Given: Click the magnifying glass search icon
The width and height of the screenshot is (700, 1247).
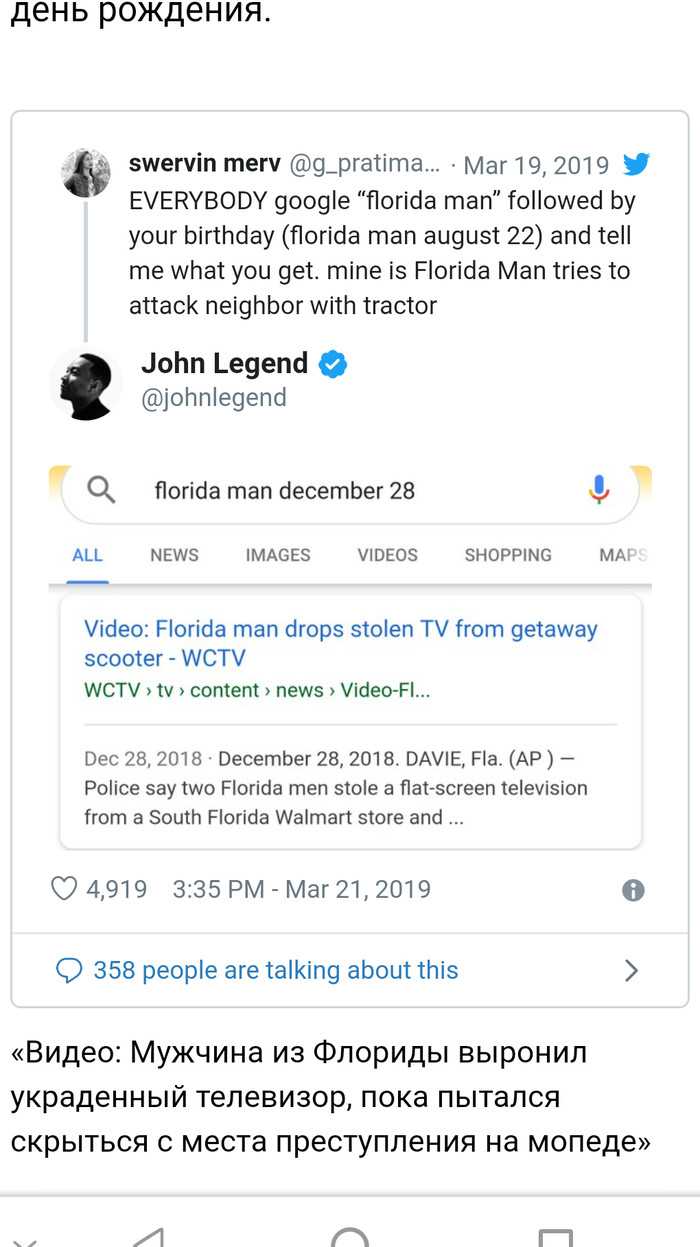Looking at the screenshot, I should (101, 490).
